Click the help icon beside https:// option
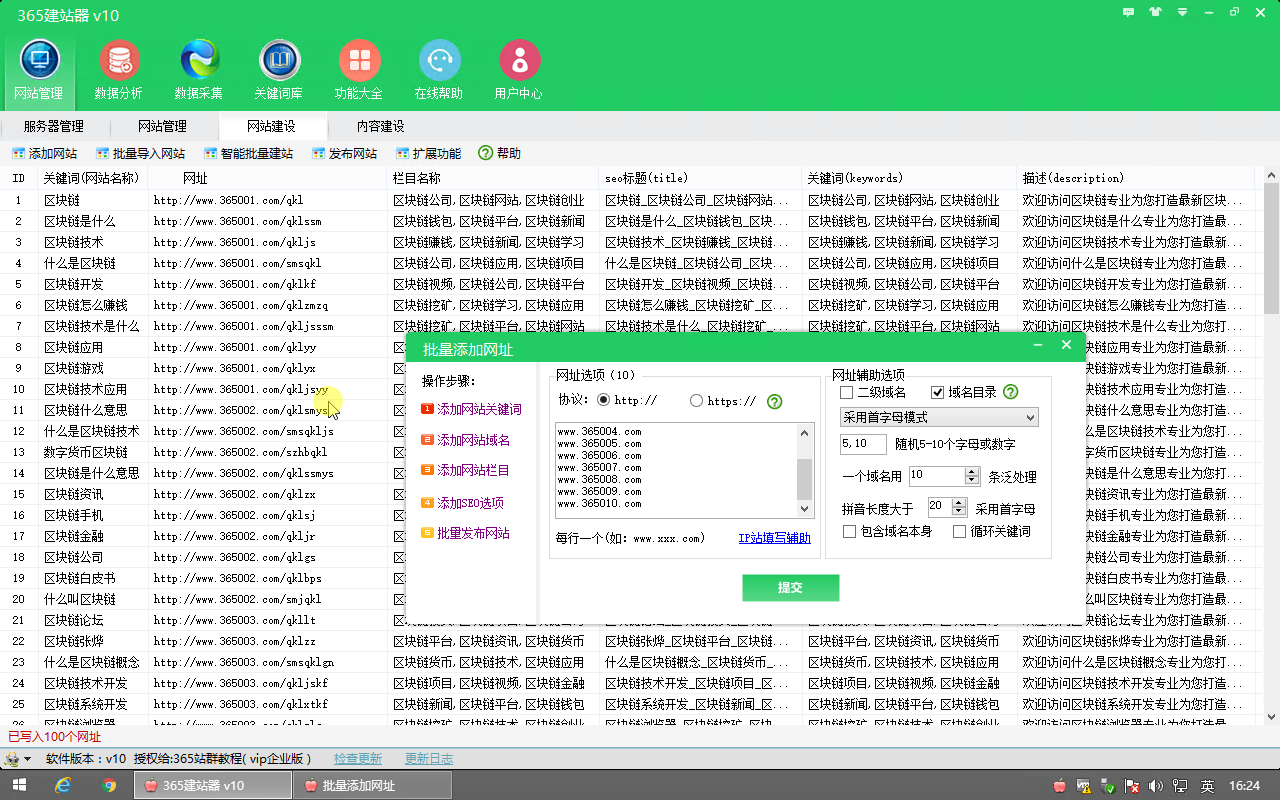 pos(774,401)
